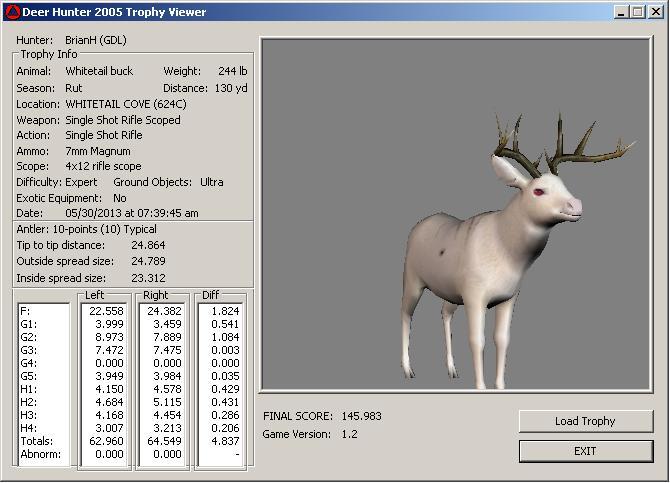Viewport: 670px width, 483px height.
Task: Click the H4: row label
Action: click(29, 428)
